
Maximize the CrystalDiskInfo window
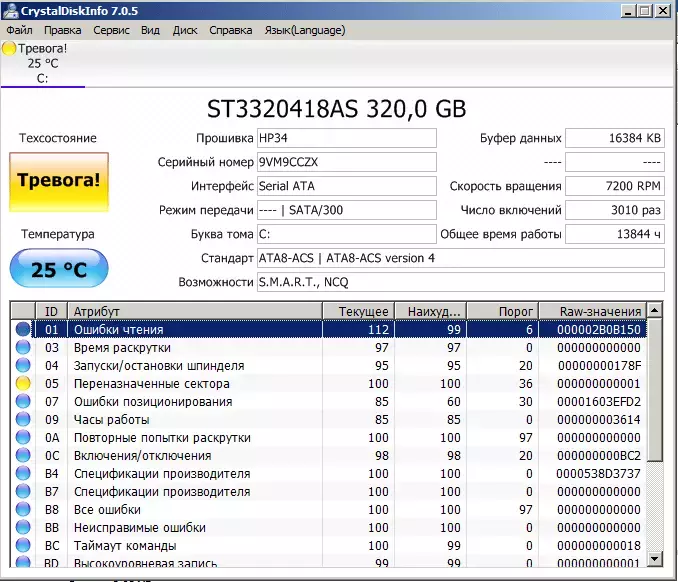645,11
